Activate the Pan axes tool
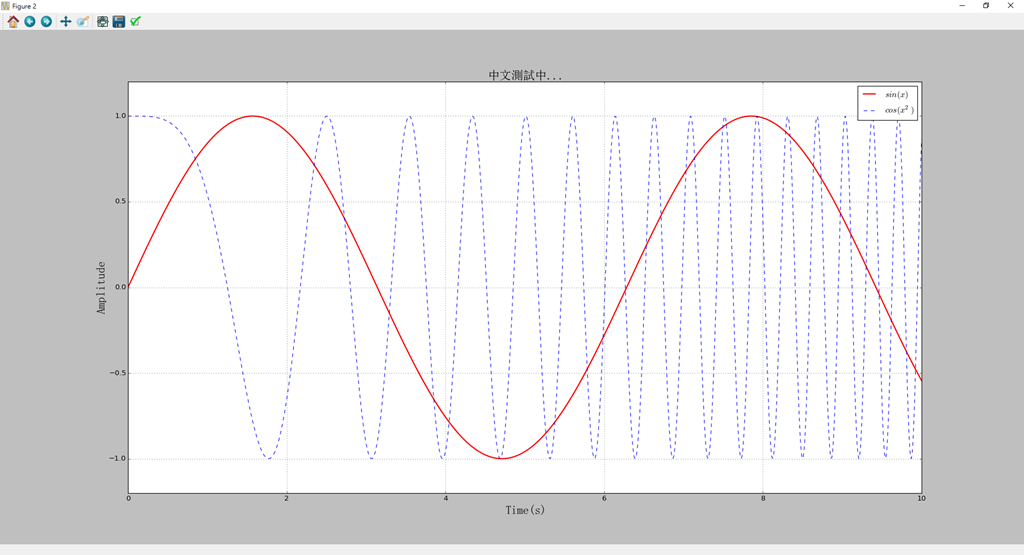This screenshot has height=555, width=1024. tap(65, 22)
